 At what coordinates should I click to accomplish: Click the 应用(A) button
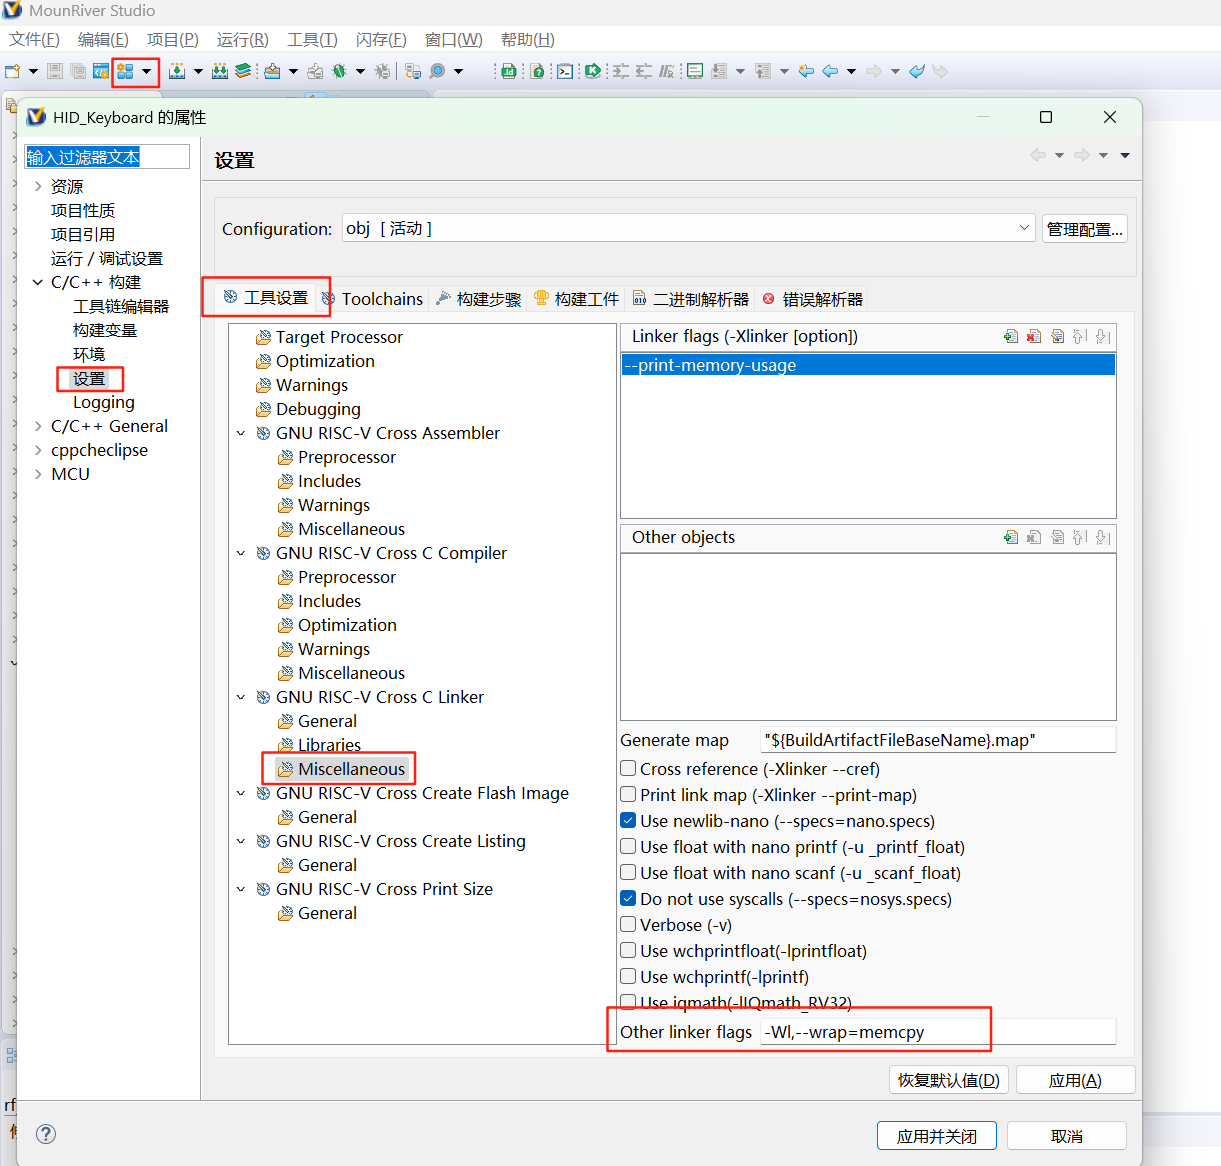[1075, 1080]
